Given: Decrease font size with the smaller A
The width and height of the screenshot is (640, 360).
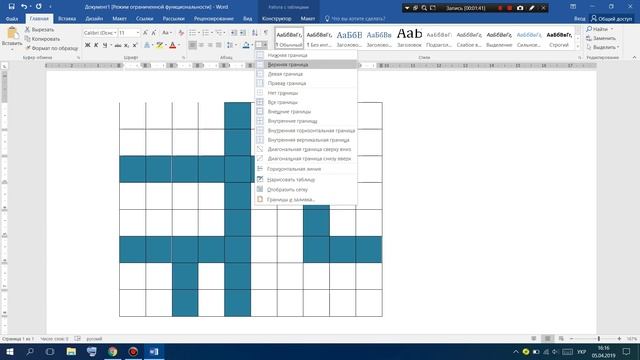Looking at the screenshot, I should tap(153, 33).
